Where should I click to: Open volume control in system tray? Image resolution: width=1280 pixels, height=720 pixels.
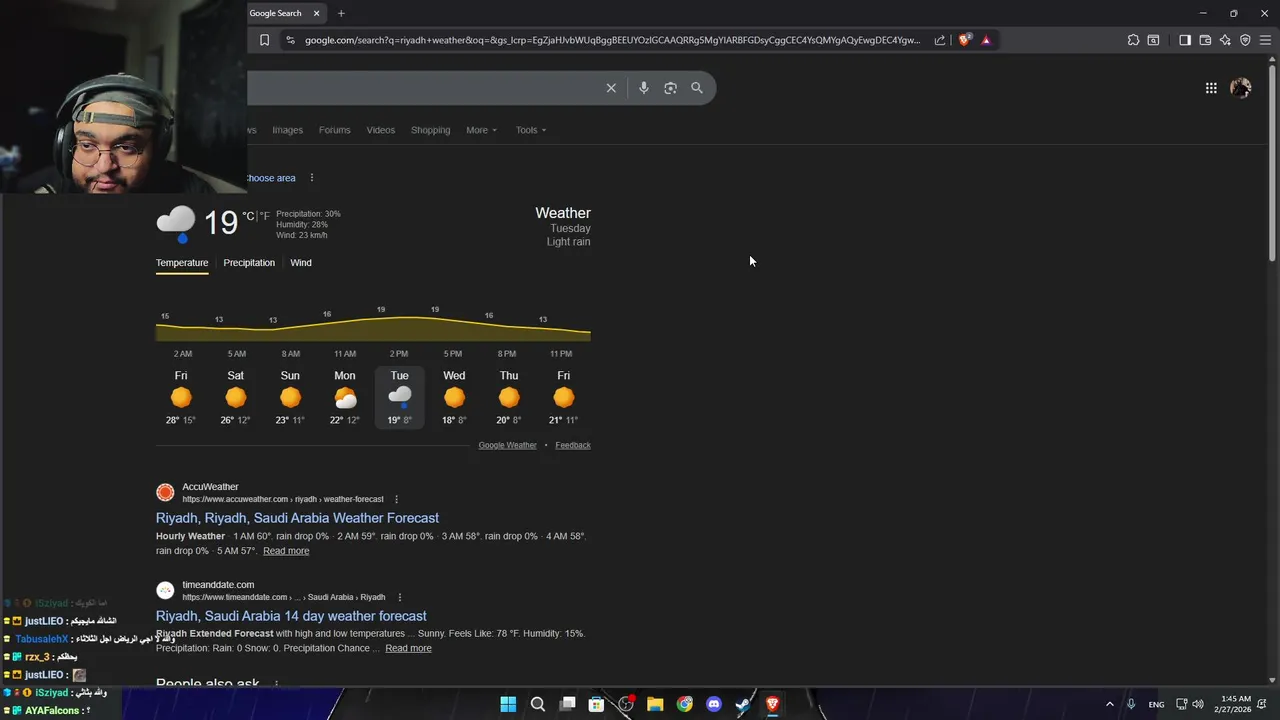point(1198,704)
